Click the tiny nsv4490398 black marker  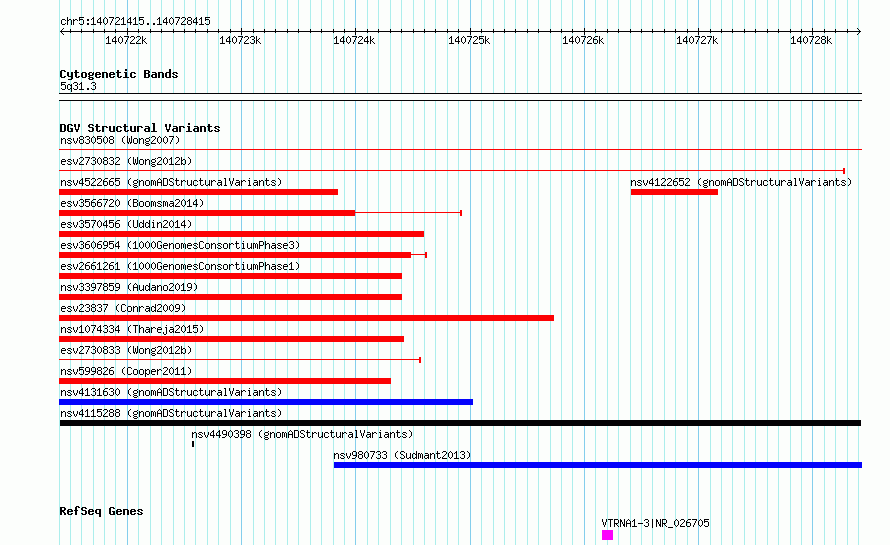(193, 444)
